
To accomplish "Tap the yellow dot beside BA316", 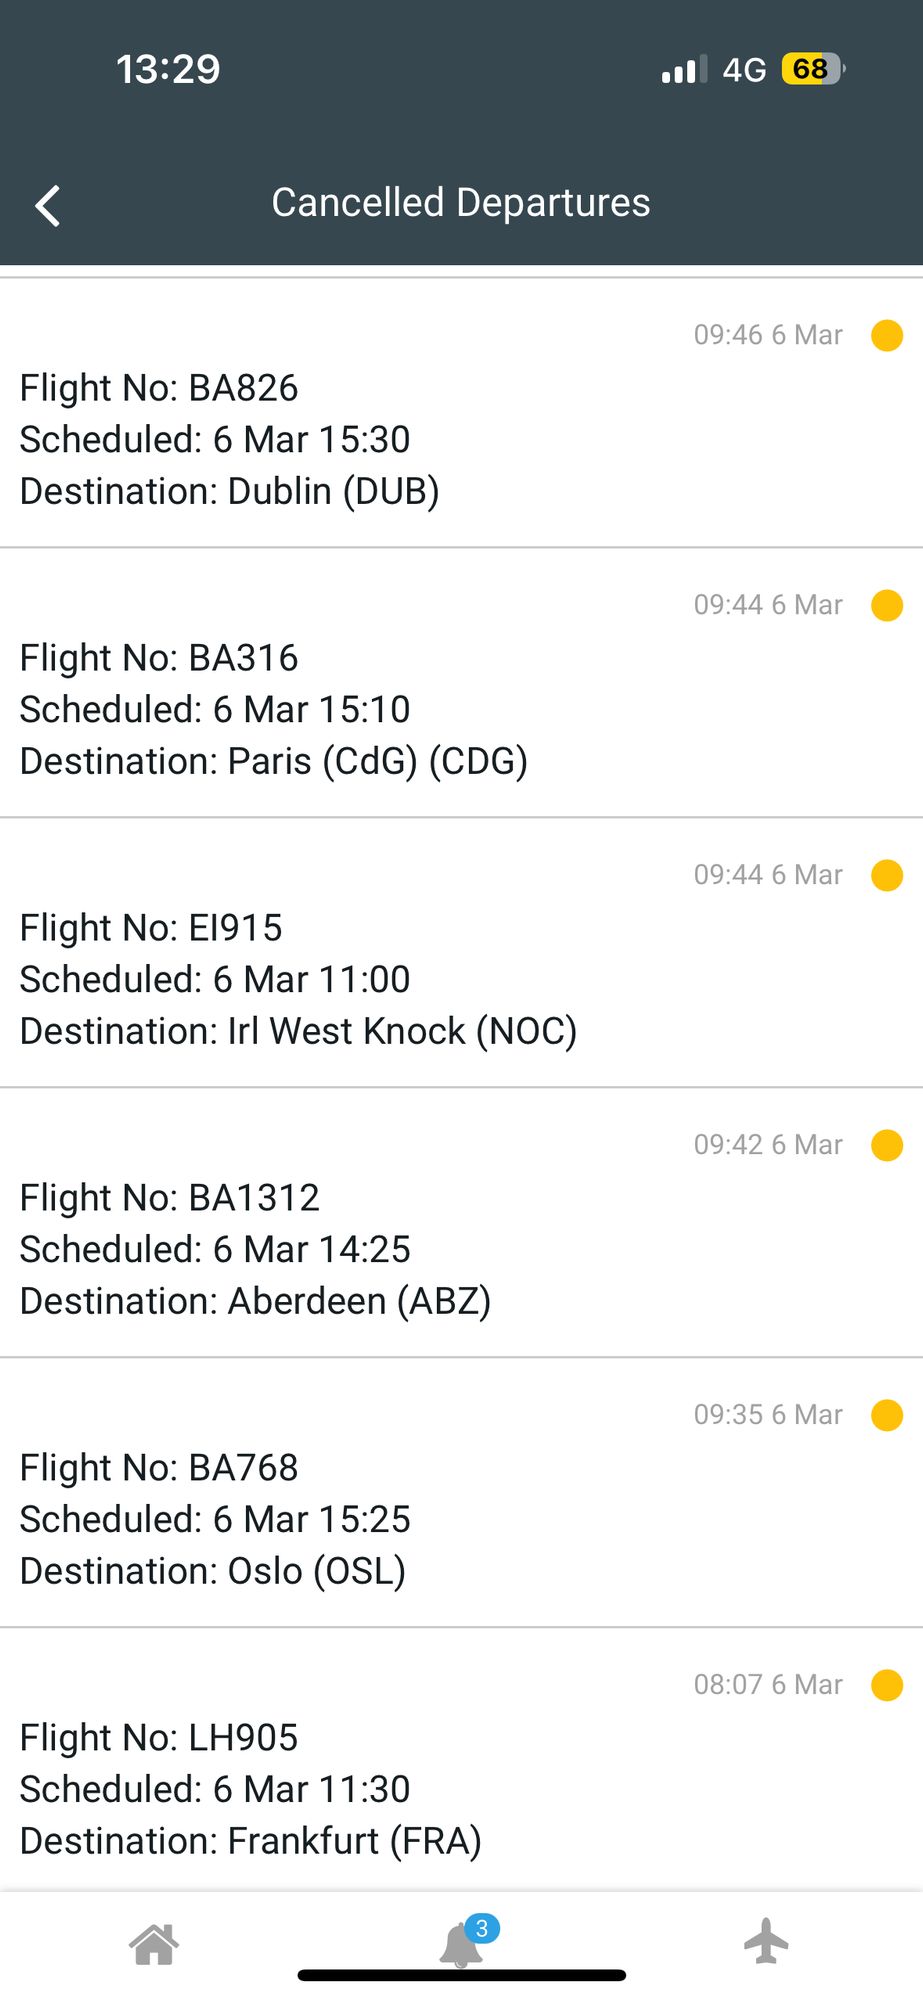I will pos(887,605).
